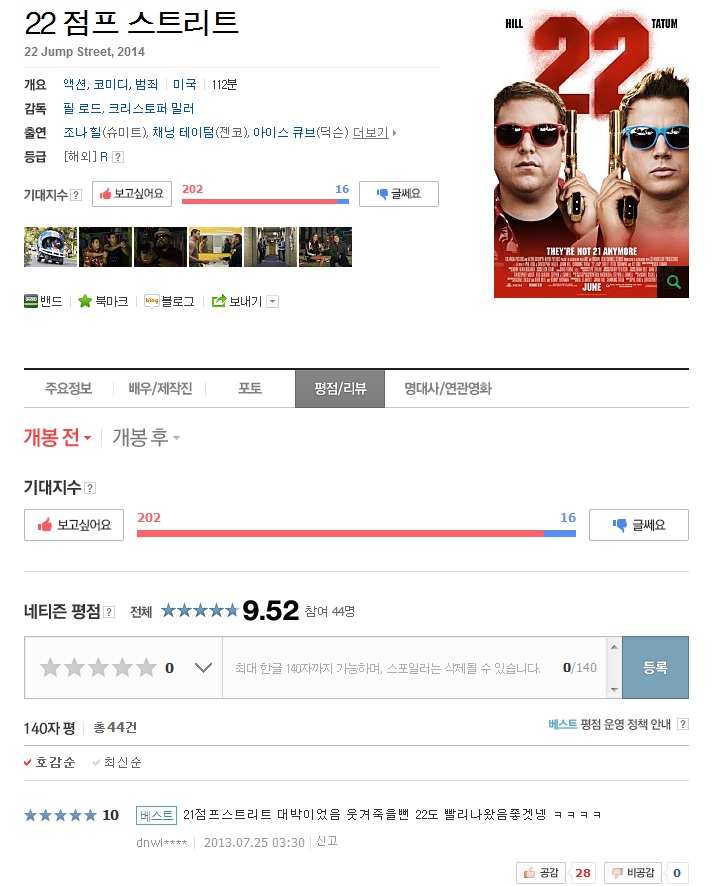Click the 공감 thumbs-up on the best review

pos(541,873)
